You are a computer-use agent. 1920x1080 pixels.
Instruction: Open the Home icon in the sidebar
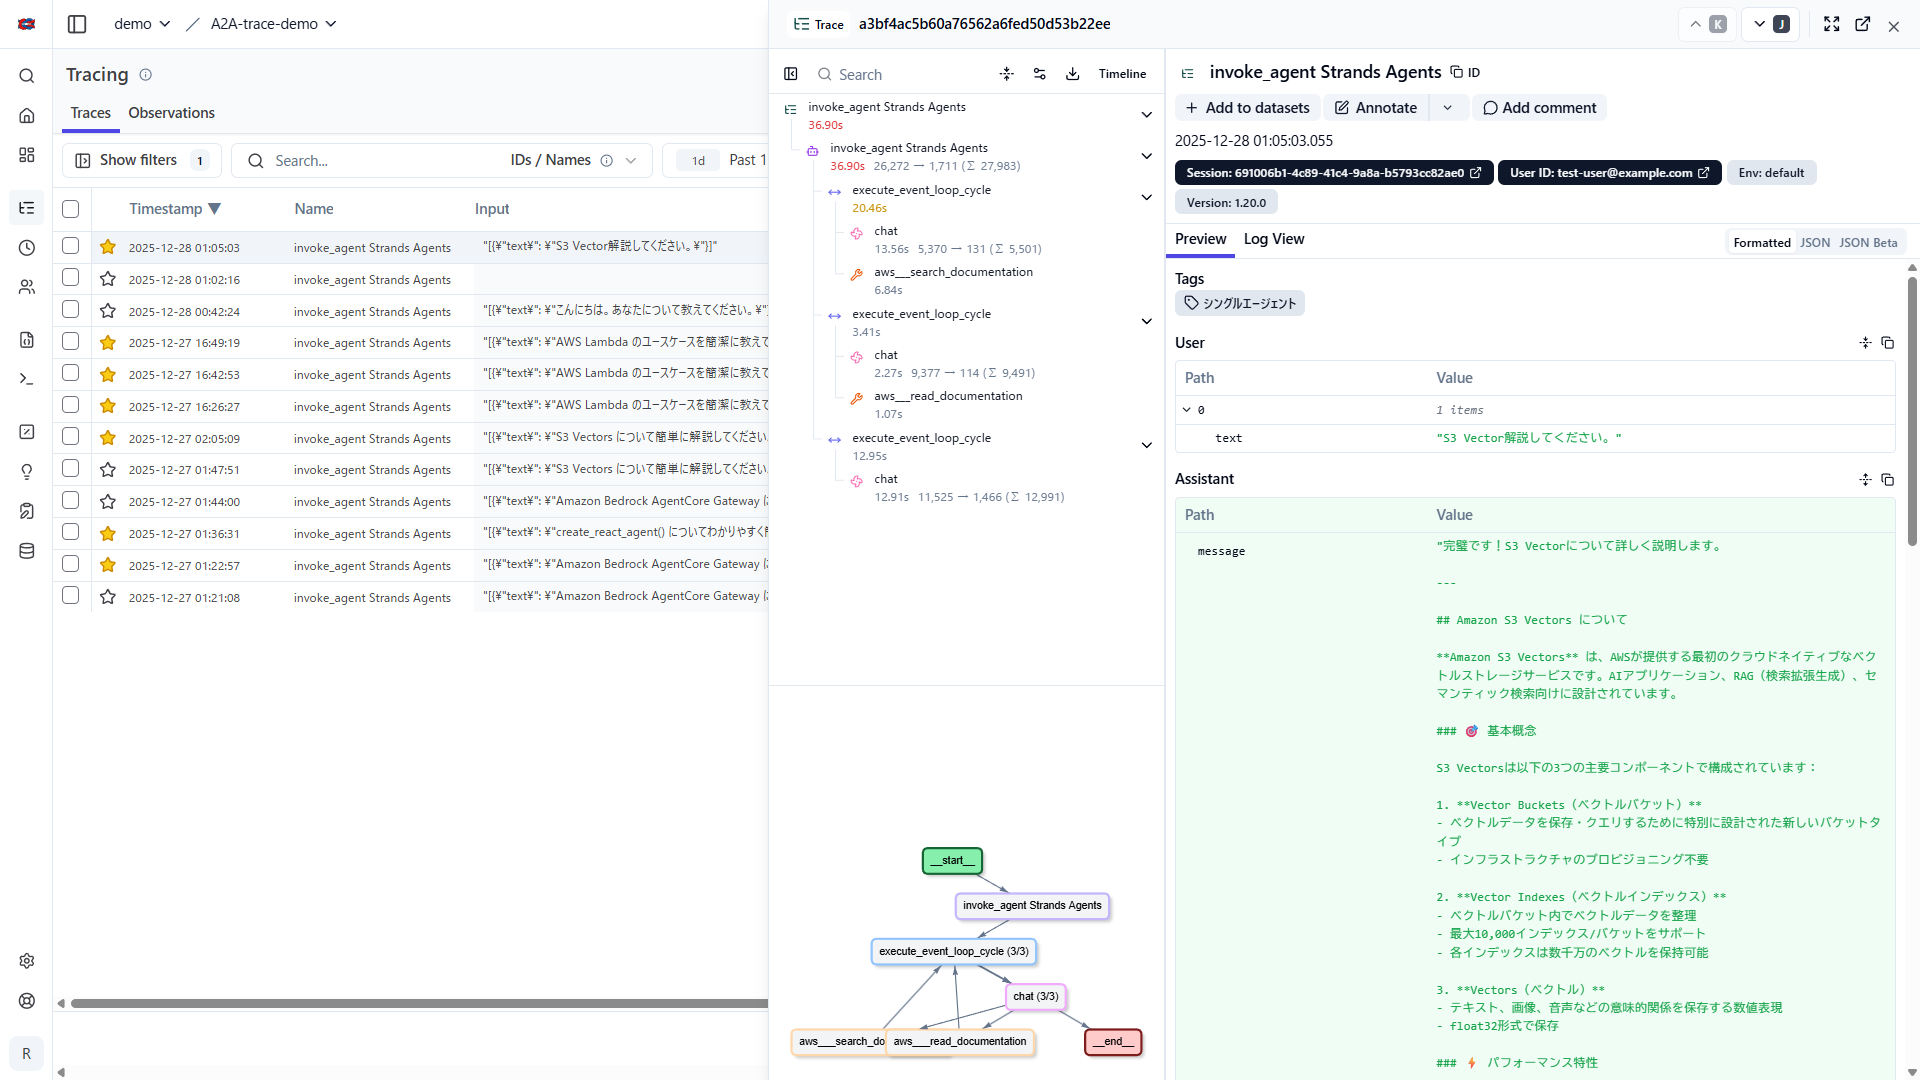(27, 116)
